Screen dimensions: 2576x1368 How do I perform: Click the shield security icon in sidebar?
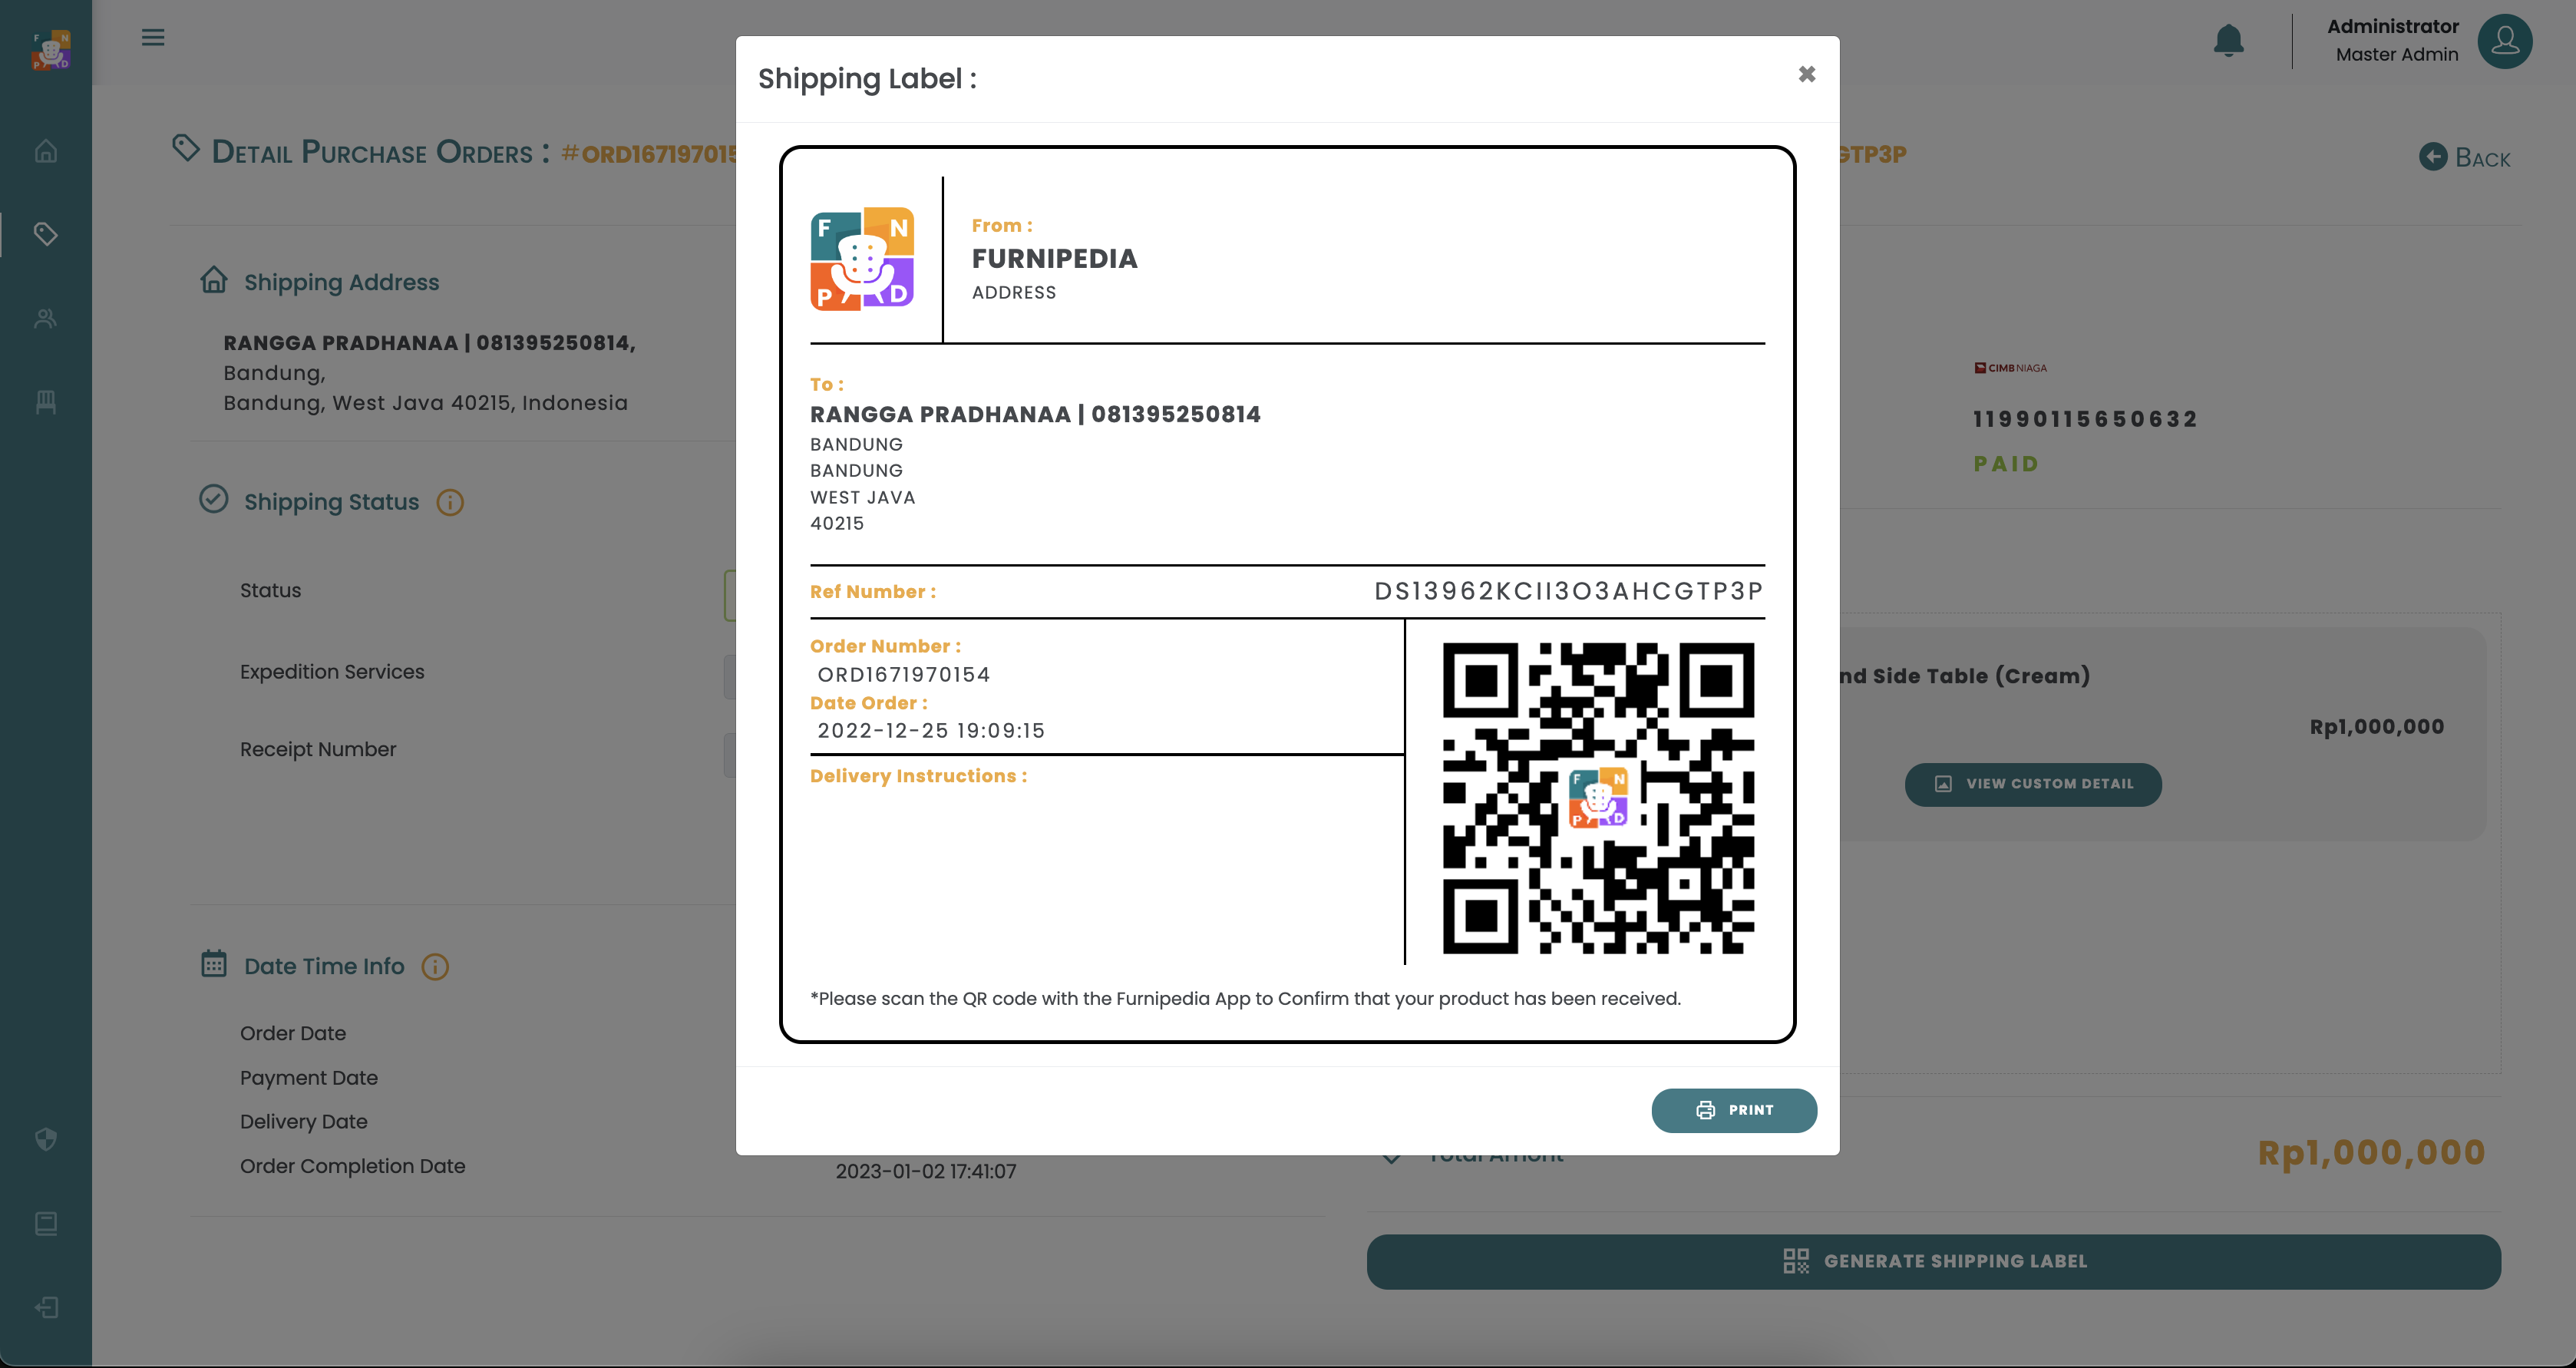tap(46, 1139)
